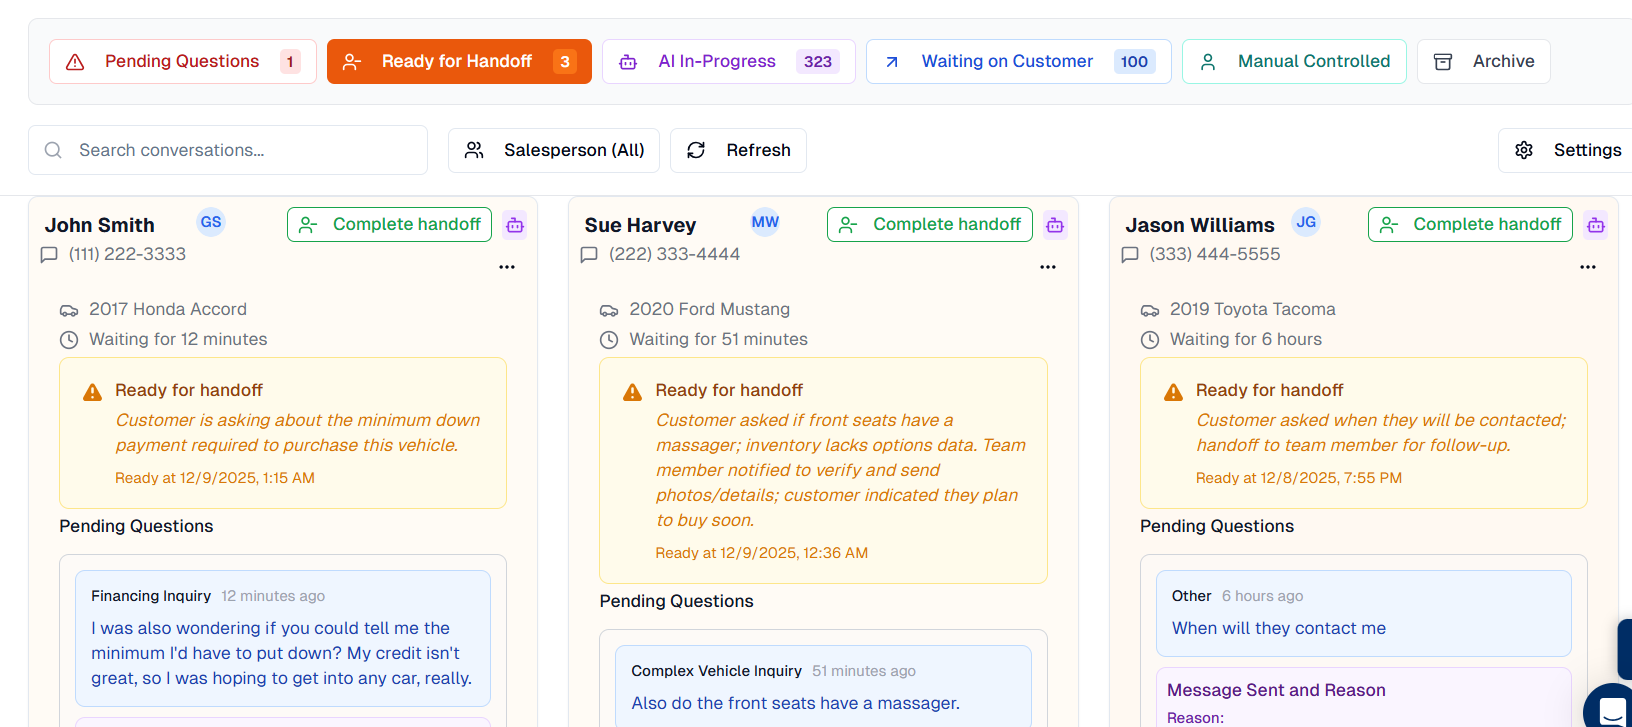
Task: Expand the more options menu for Jason Williams
Action: pos(1588,267)
